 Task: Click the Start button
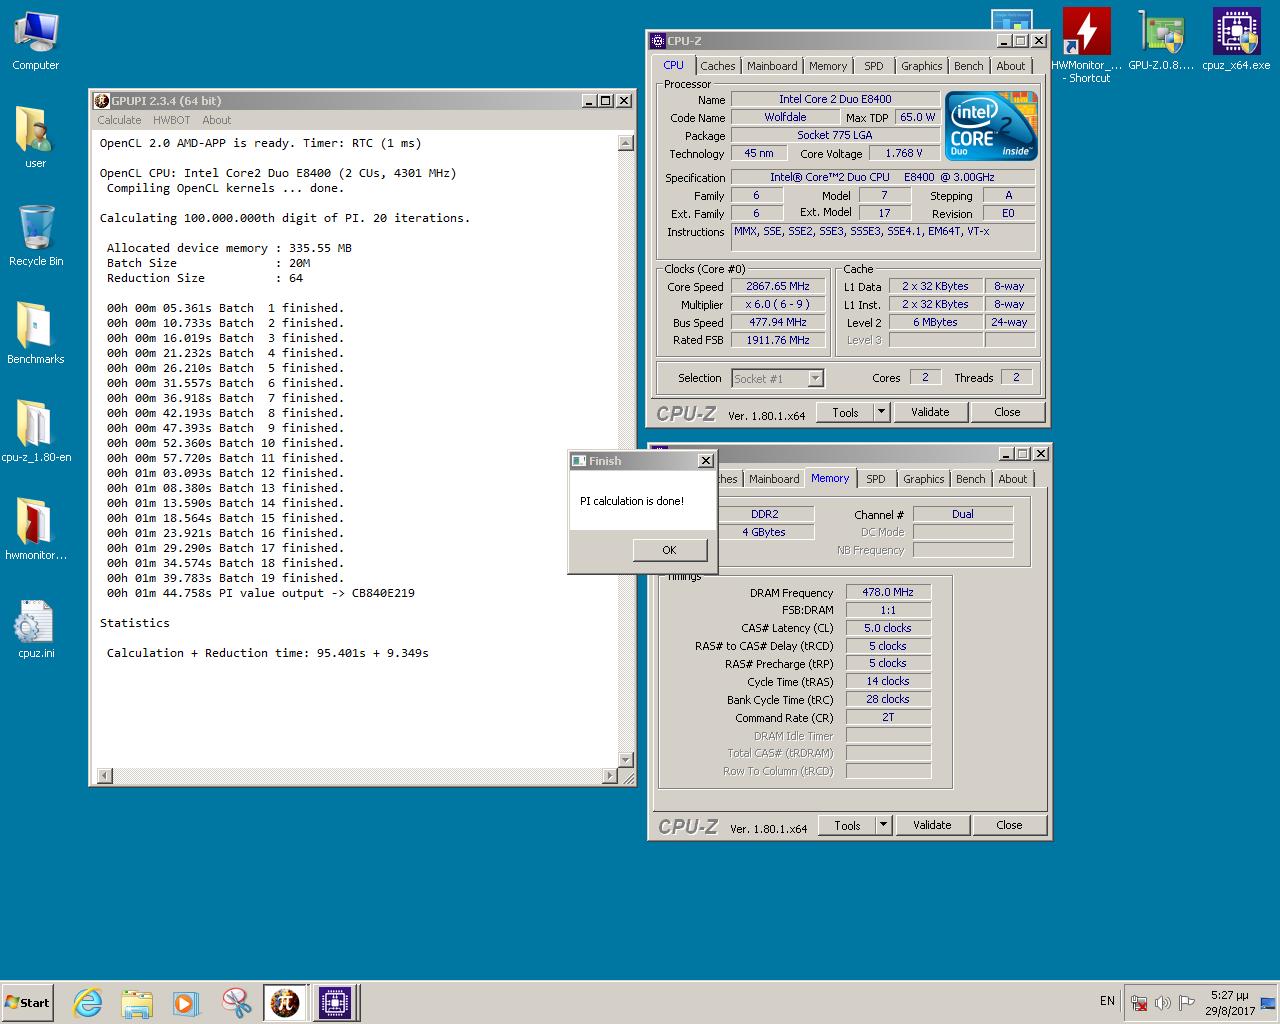[x=27, y=1003]
